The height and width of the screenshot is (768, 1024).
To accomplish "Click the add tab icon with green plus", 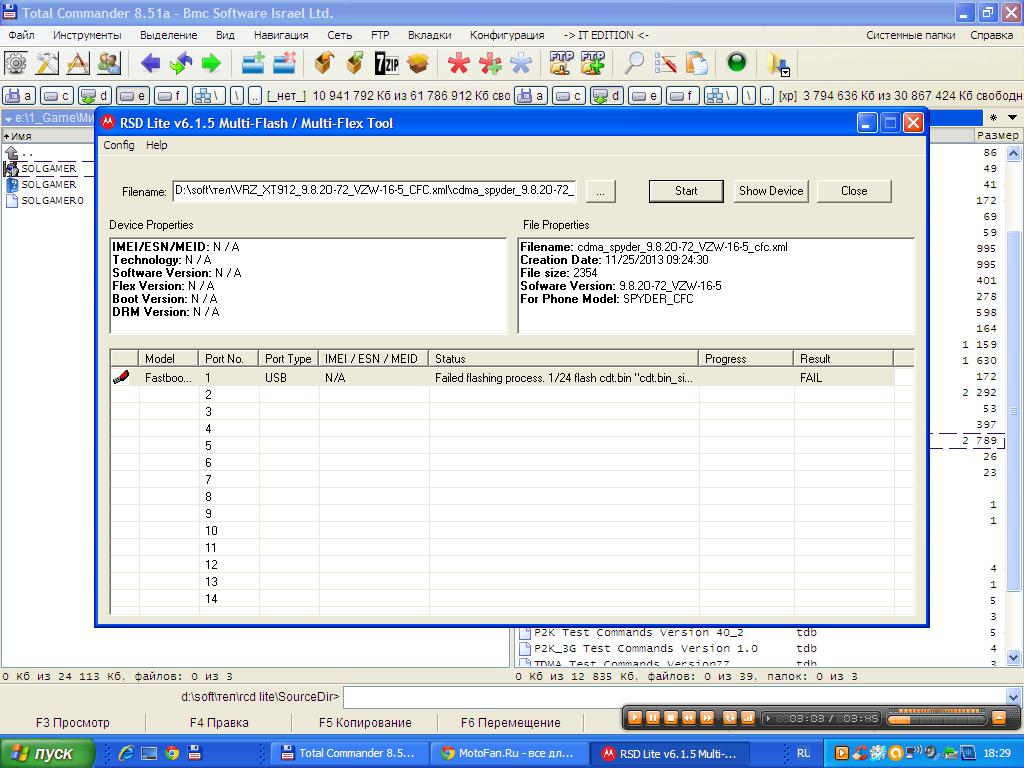I will tap(253, 63).
